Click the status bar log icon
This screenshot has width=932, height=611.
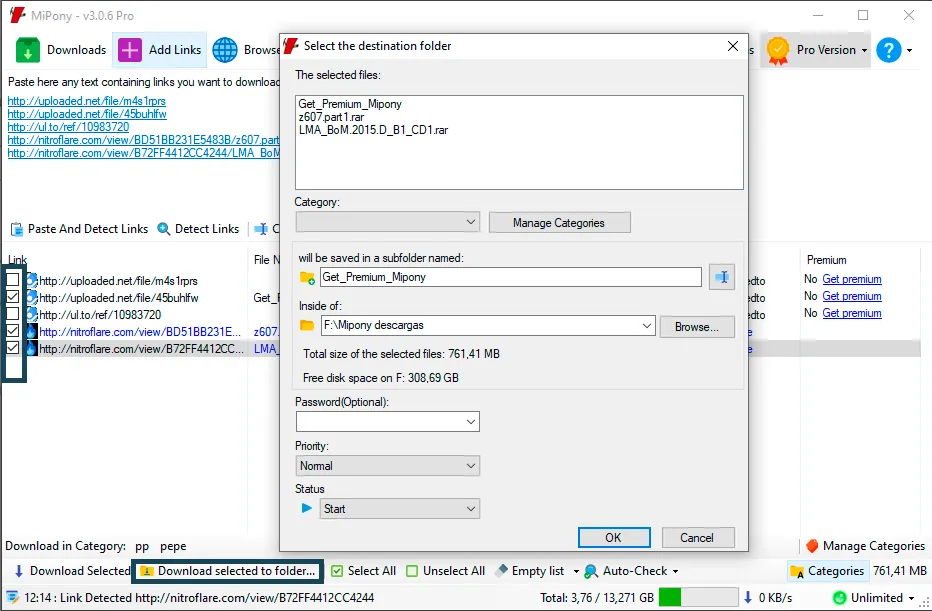tap(12, 597)
